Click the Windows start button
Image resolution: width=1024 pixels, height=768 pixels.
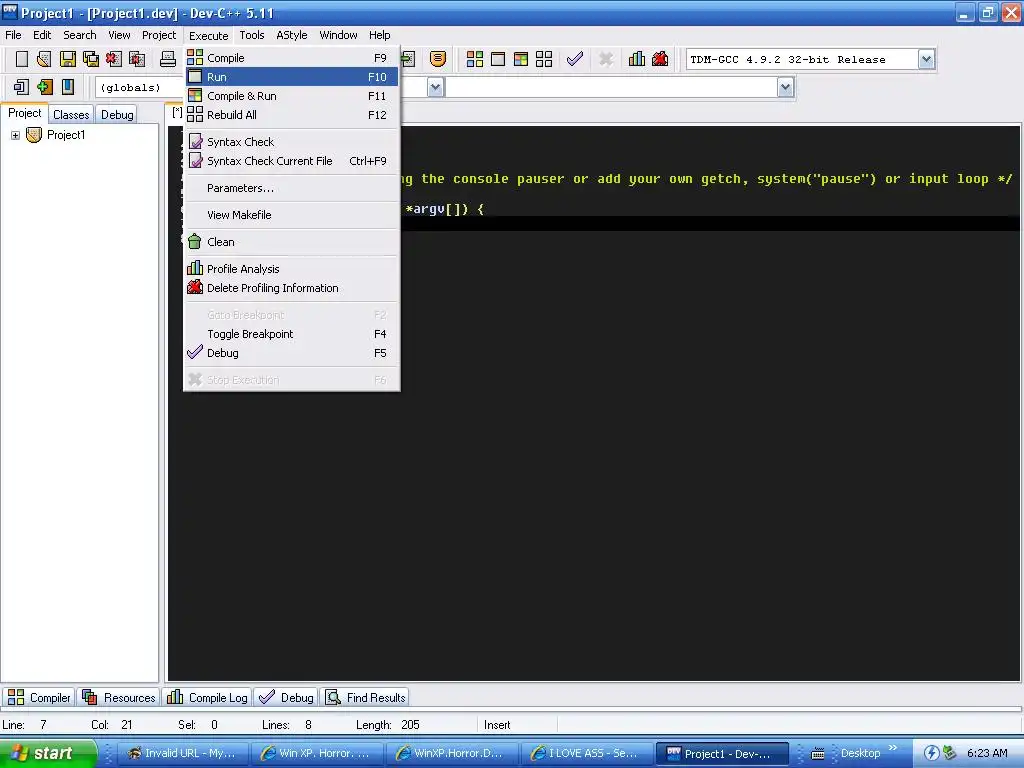coord(48,753)
